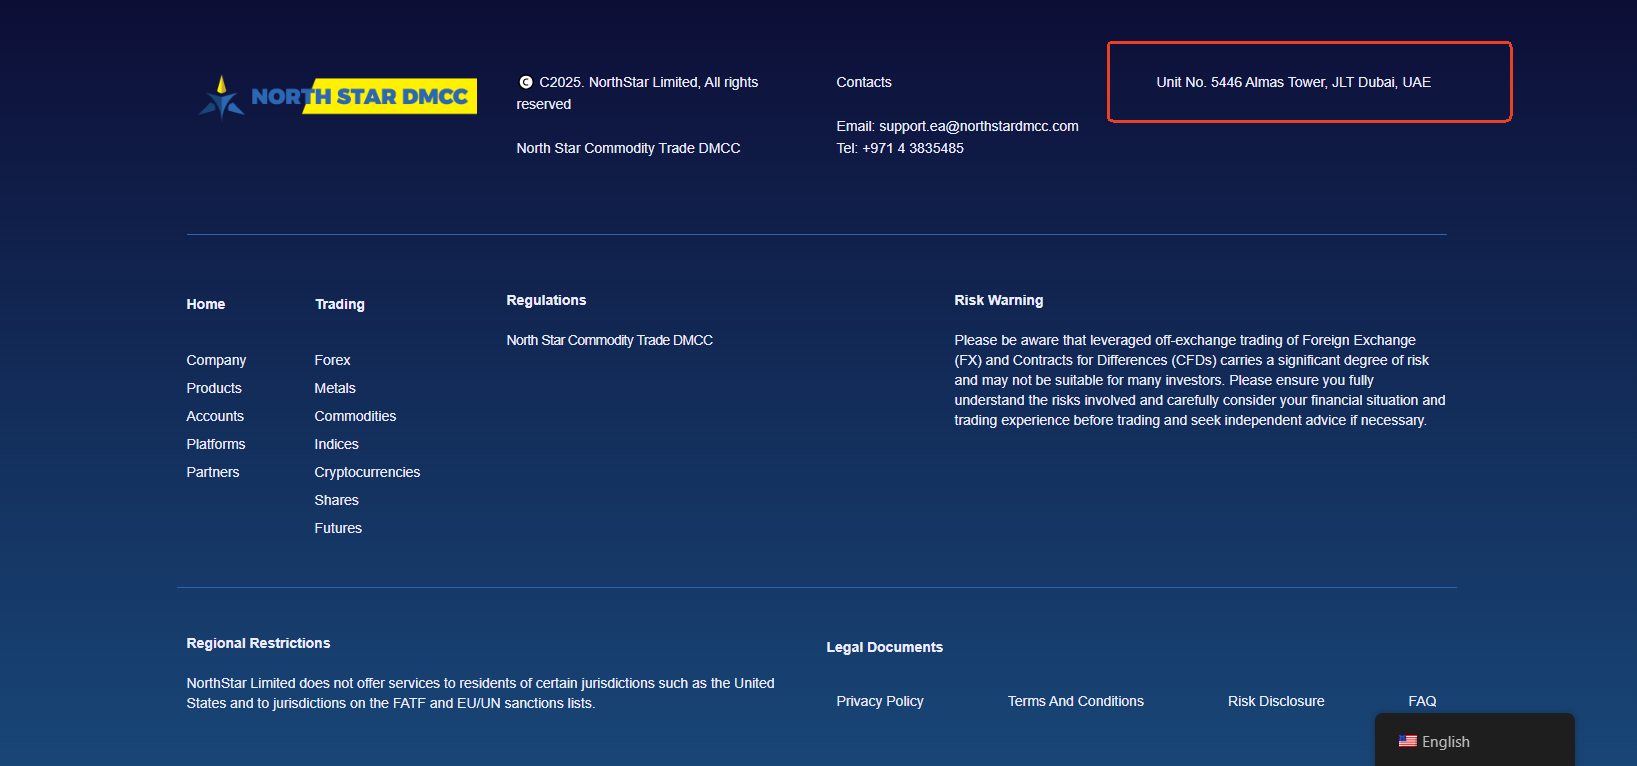Click the support email address

click(x=978, y=126)
